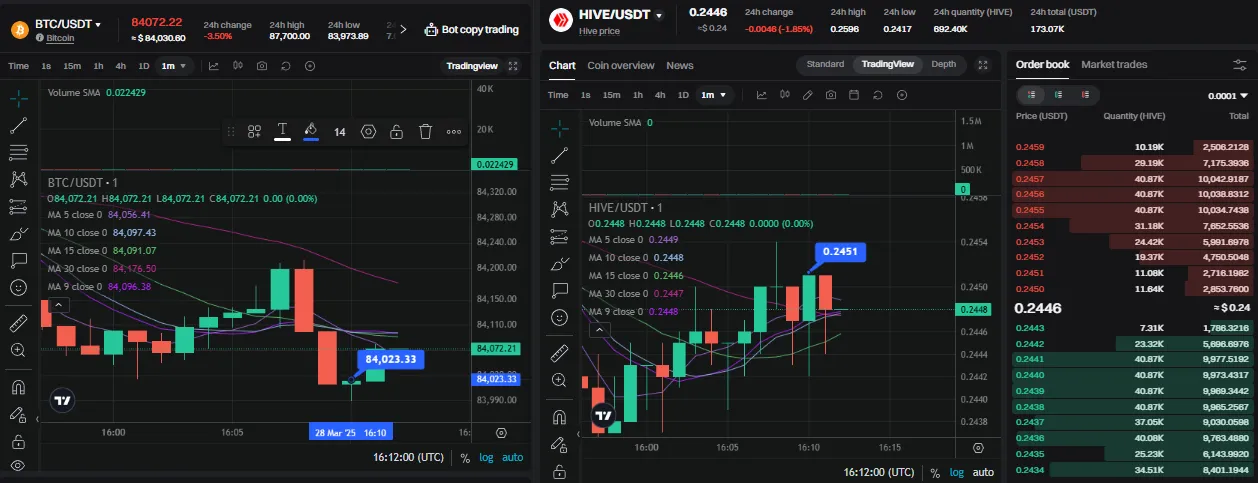Open templates icon in floating drawing toolbar
Image resolution: width=1258 pixels, height=483 pixels.
[255, 132]
